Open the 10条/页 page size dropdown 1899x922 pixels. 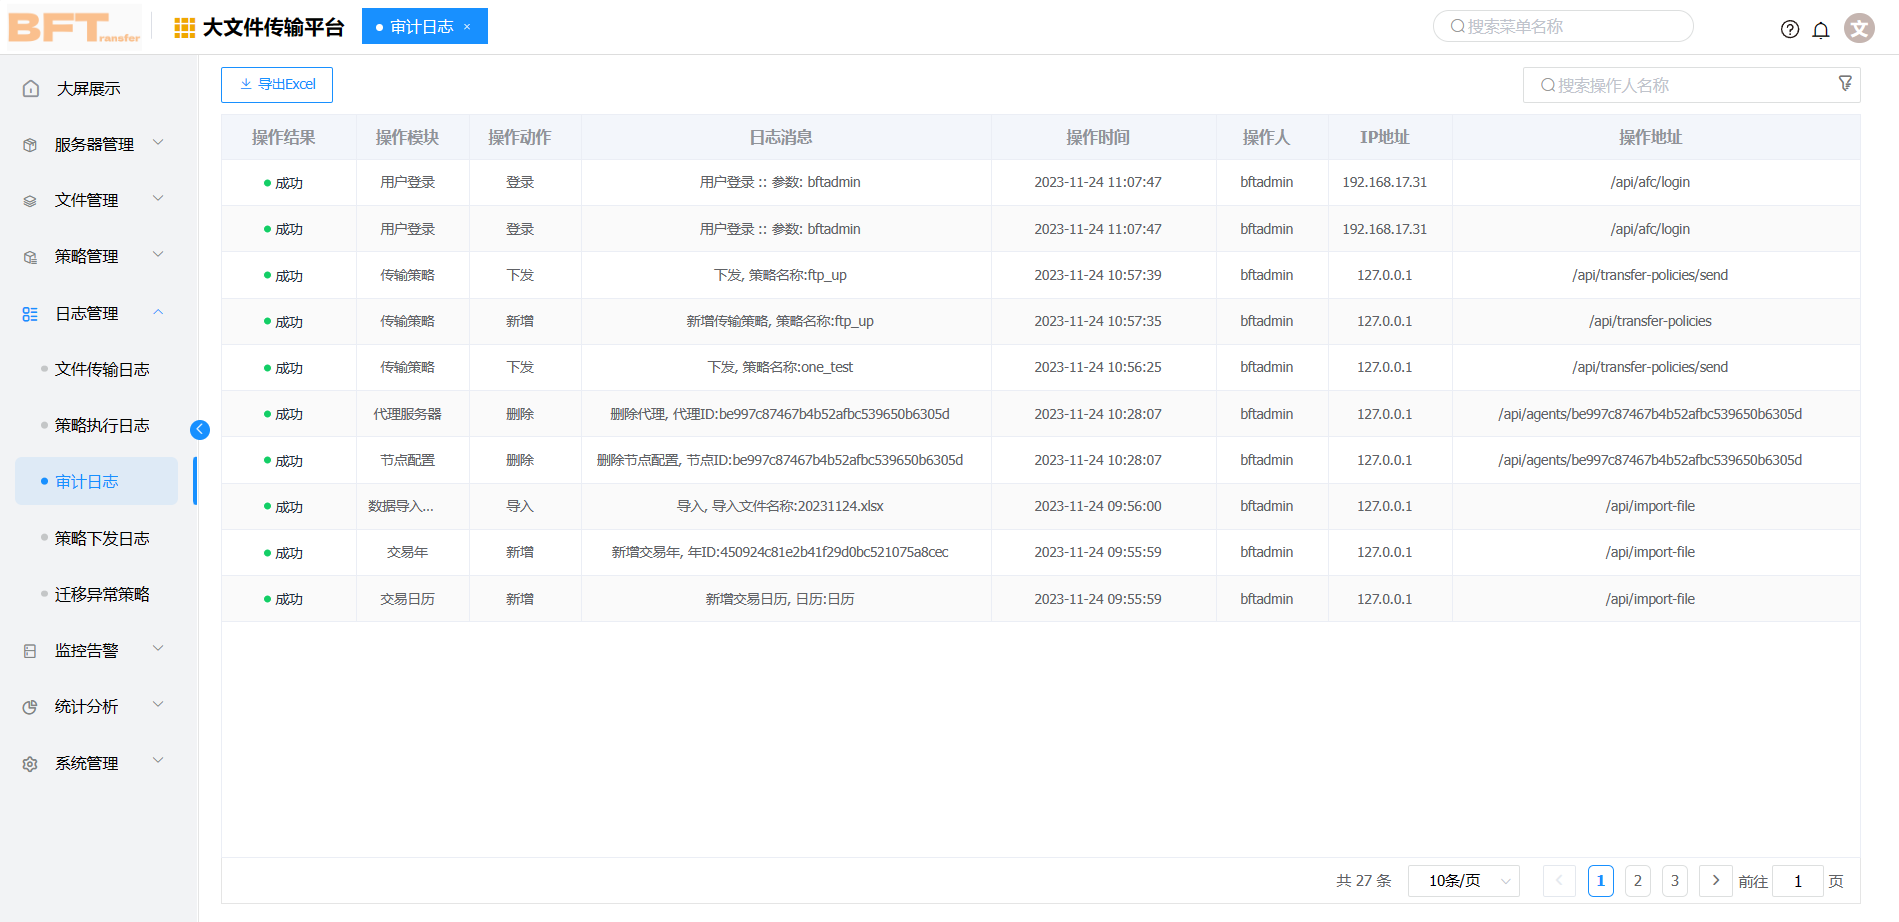point(1463,881)
